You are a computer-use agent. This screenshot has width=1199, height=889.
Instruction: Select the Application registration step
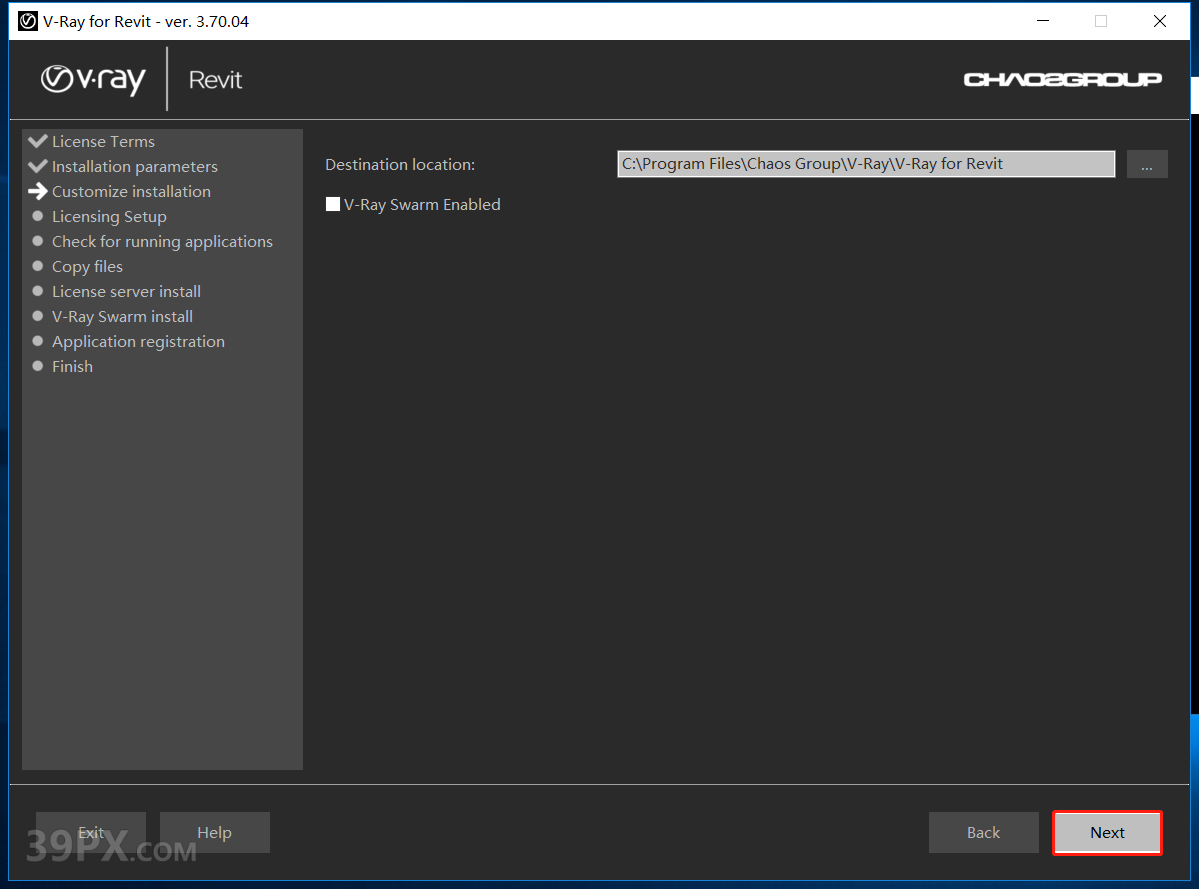pos(138,342)
